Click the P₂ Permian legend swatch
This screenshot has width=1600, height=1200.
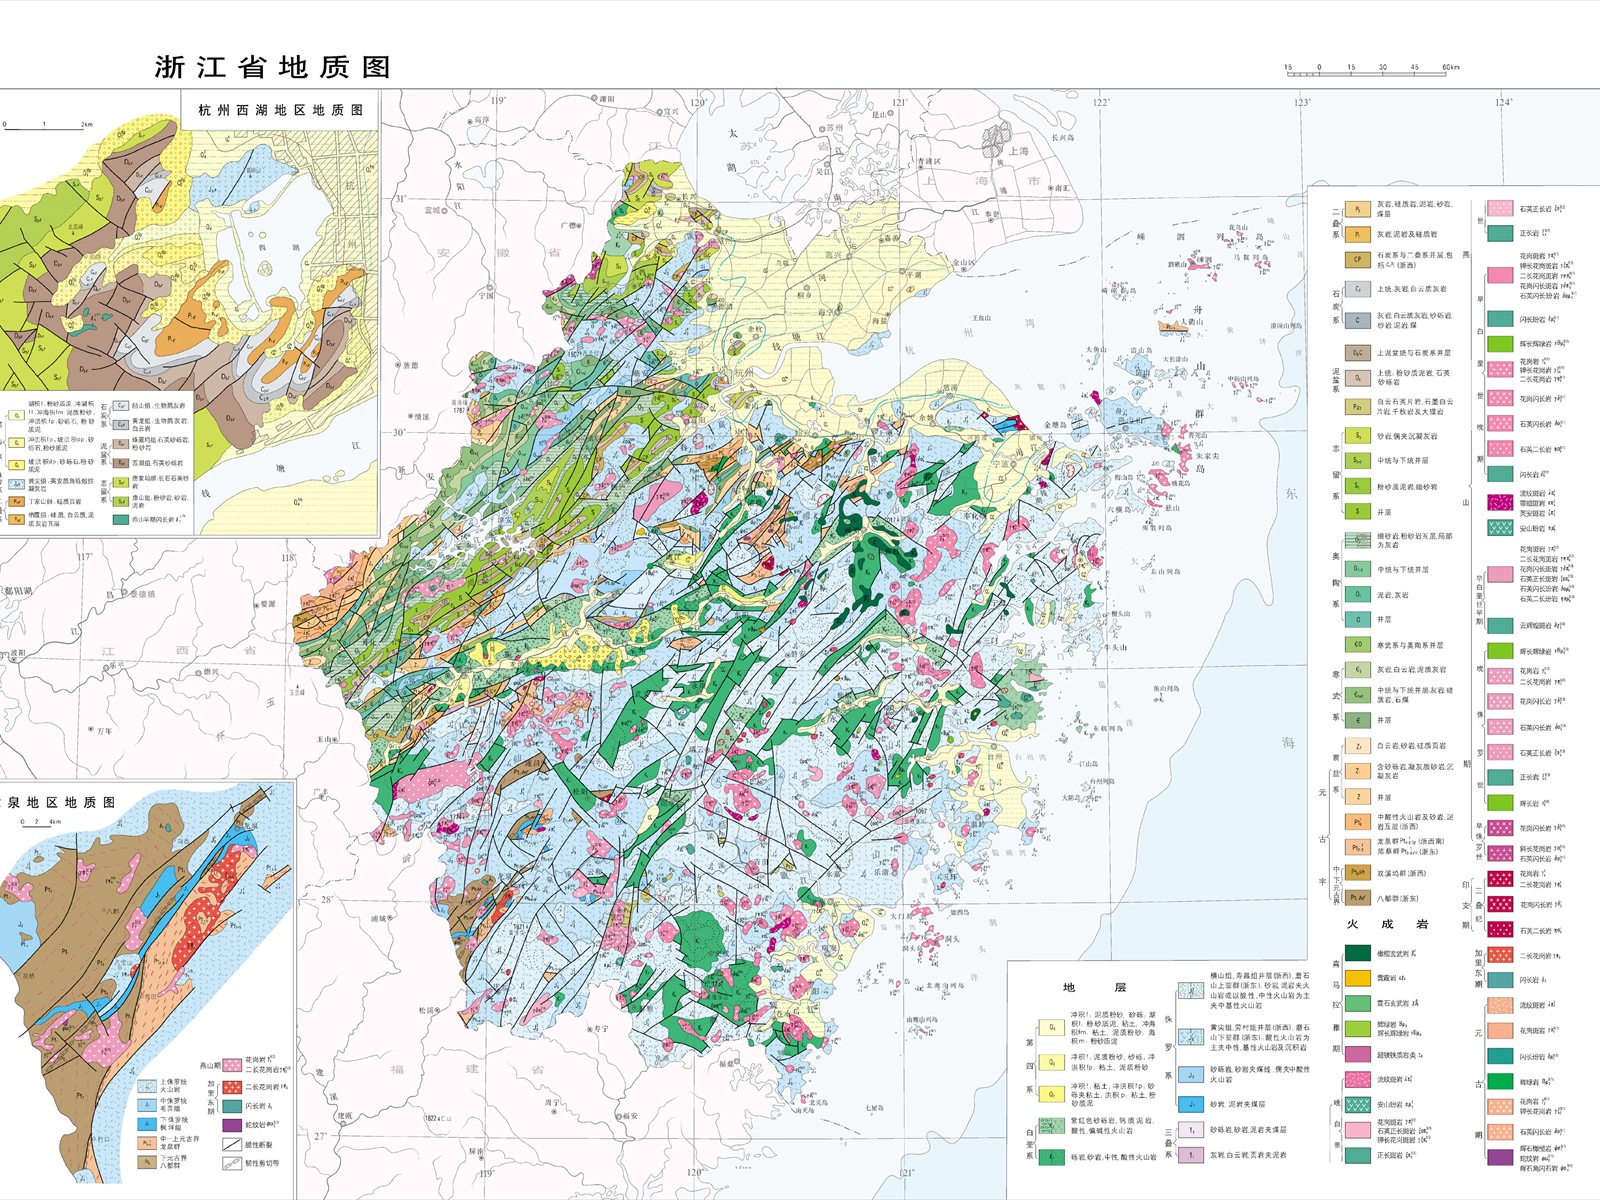click(x=1357, y=210)
